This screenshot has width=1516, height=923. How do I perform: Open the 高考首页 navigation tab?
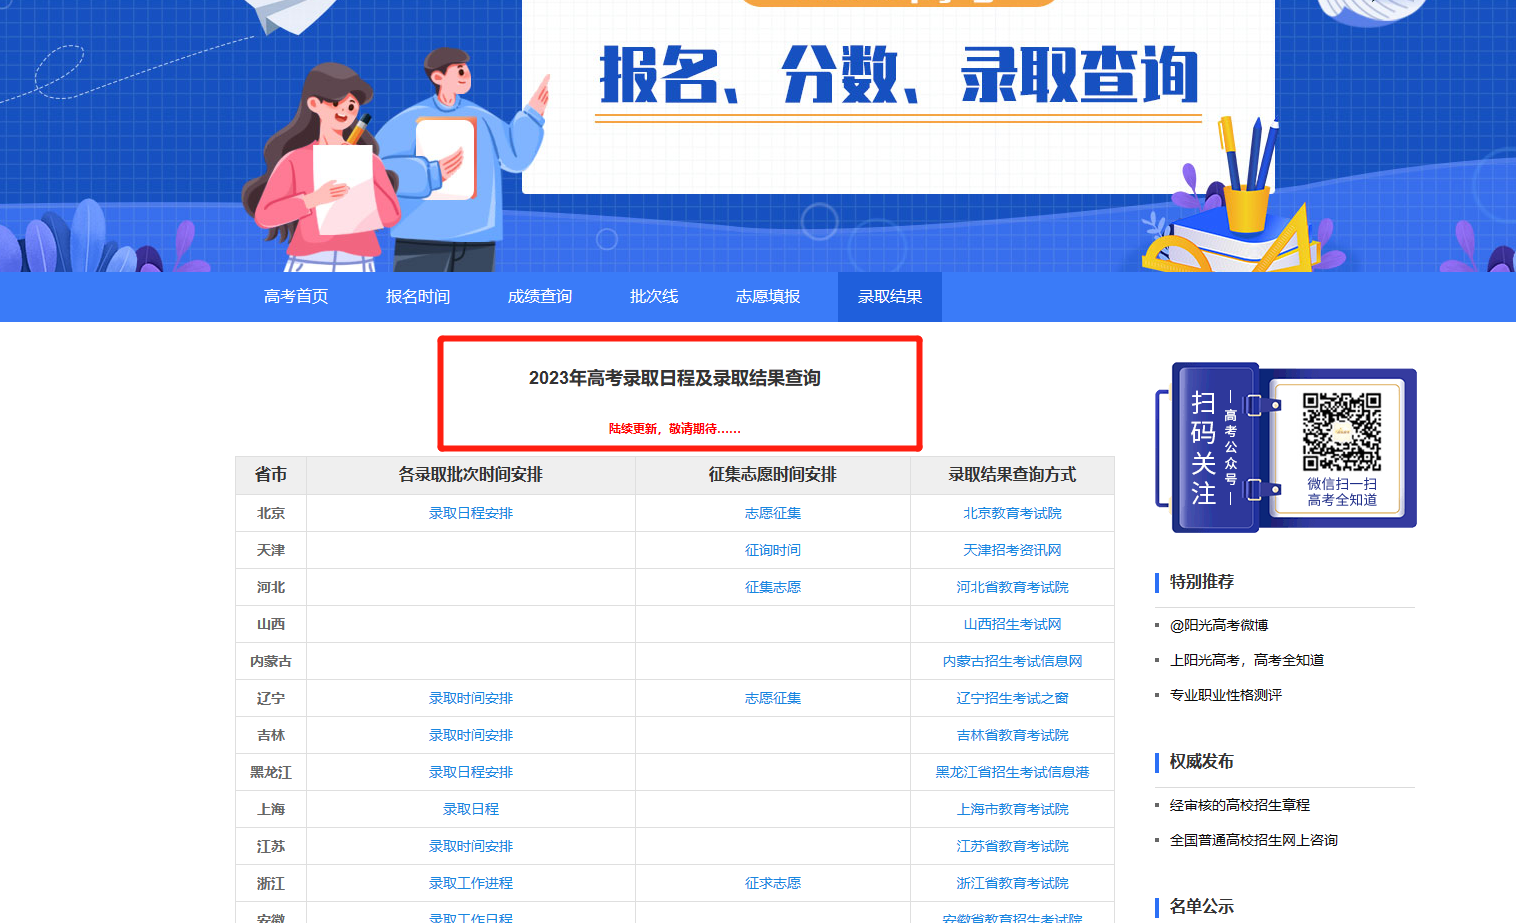pyautogui.click(x=296, y=297)
